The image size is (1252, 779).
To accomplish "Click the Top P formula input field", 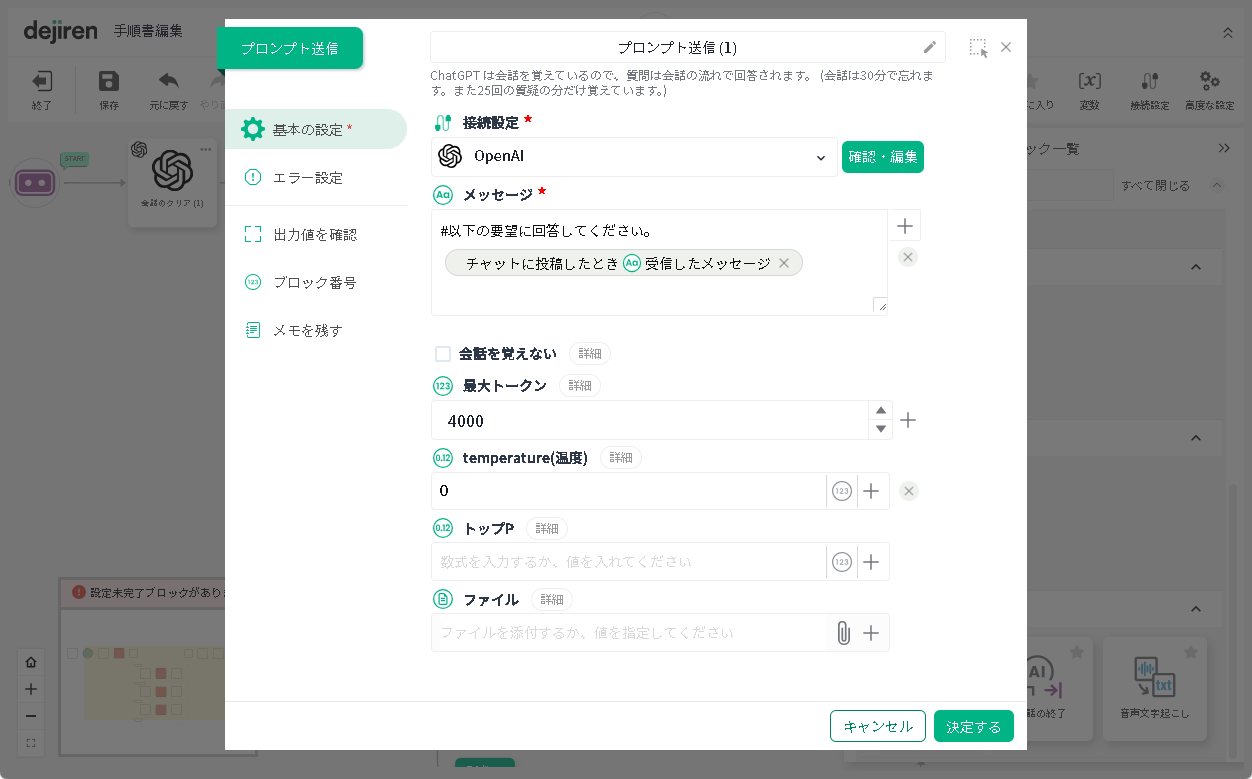I will click(628, 562).
